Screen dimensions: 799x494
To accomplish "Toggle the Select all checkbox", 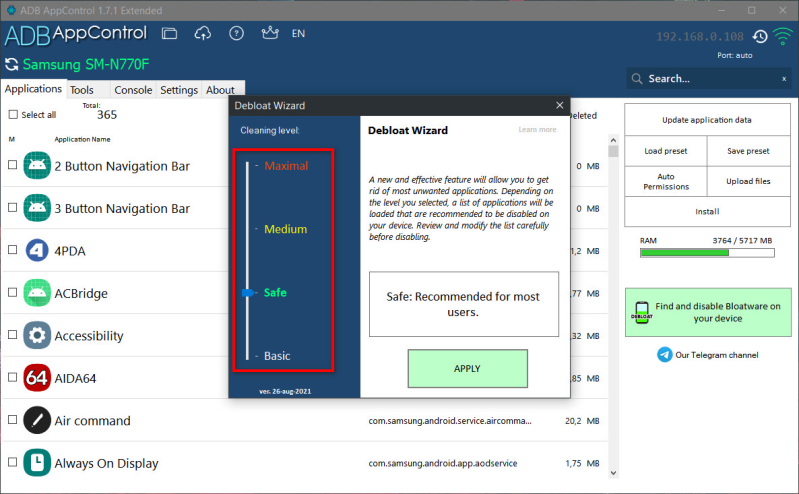I will point(13,115).
